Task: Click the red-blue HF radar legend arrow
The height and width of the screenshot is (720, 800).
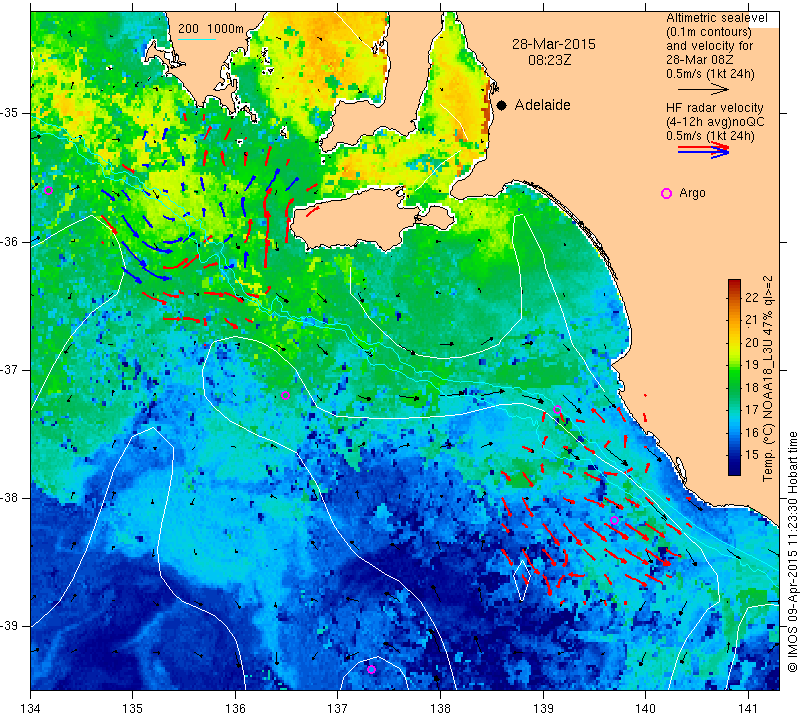Action: [704, 150]
